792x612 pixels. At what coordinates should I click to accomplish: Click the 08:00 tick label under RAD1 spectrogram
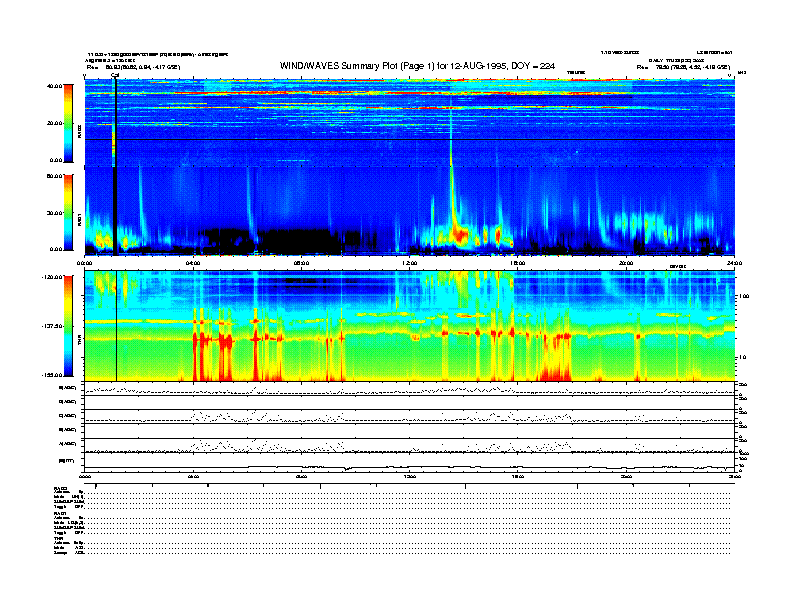[301, 263]
